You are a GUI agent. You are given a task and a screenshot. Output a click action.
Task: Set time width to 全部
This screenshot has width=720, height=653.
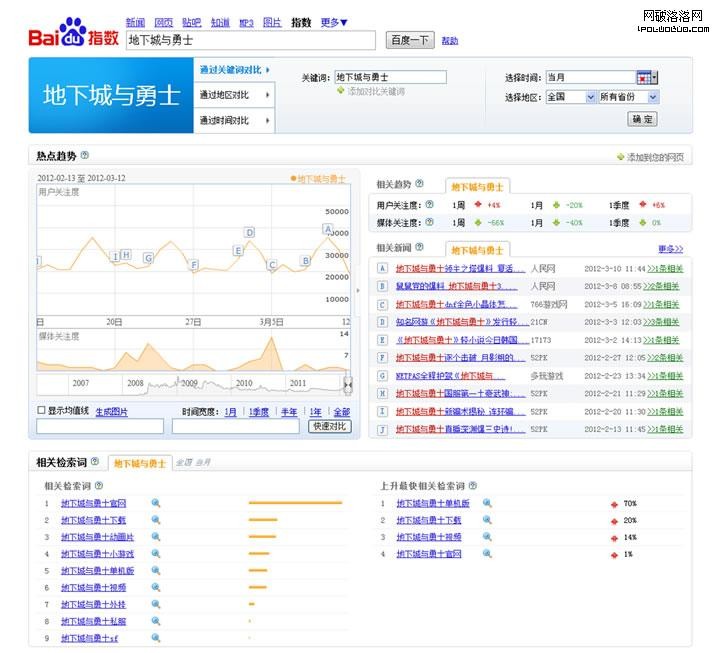tap(342, 412)
